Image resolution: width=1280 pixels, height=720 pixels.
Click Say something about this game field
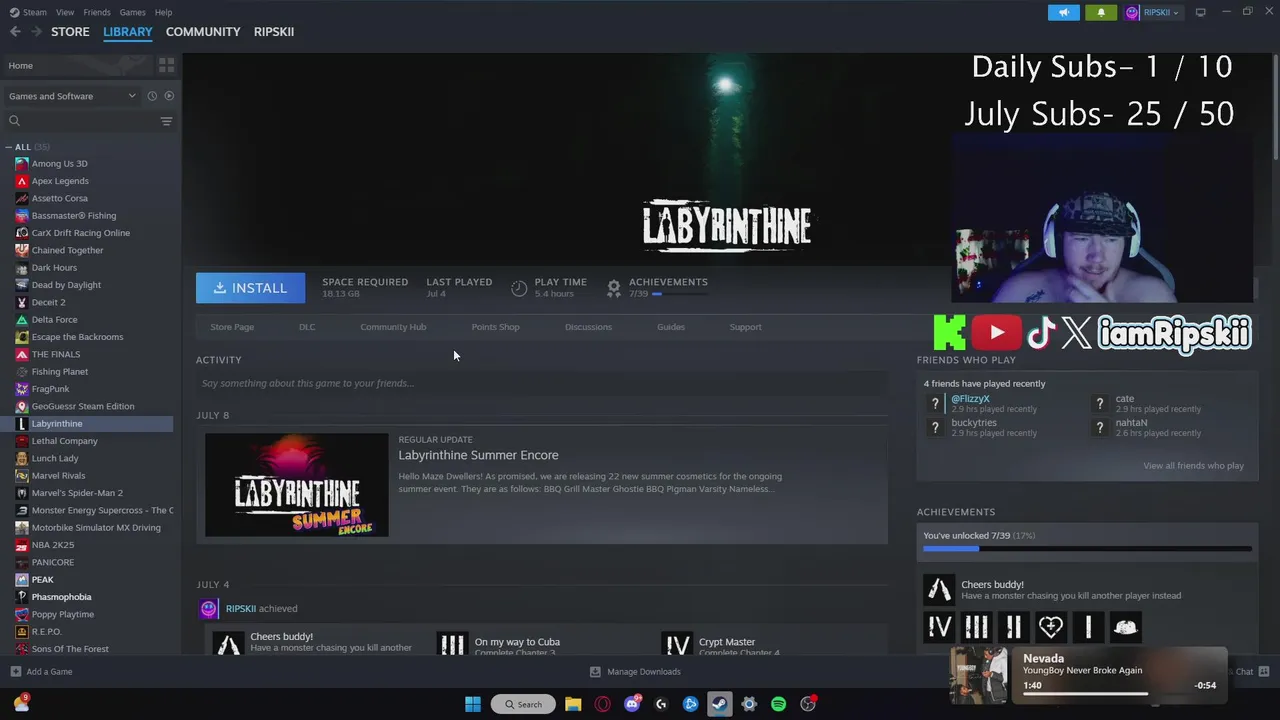(541, 383)
